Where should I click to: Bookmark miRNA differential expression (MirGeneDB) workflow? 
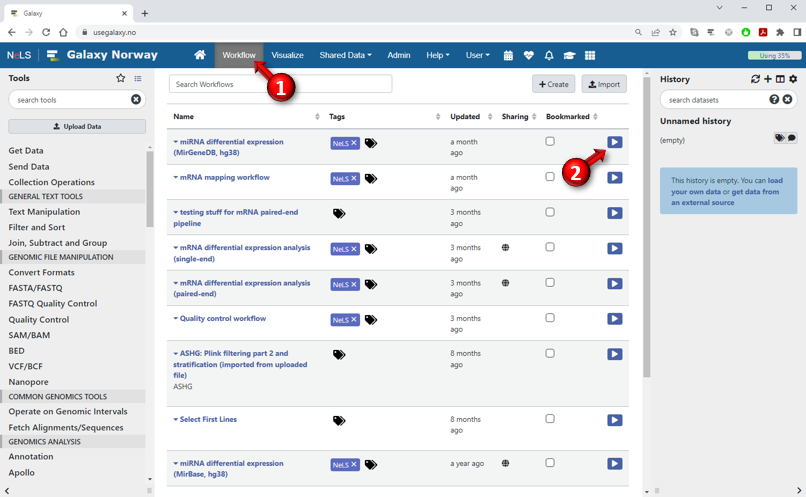pyautogui.click(x=550, y=141)
